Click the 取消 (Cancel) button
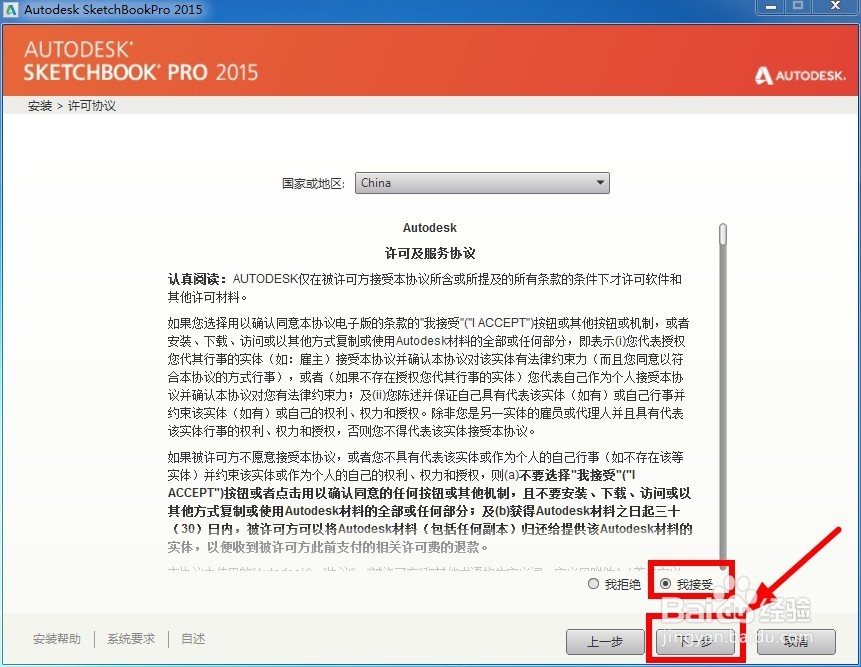 [796, 641]
